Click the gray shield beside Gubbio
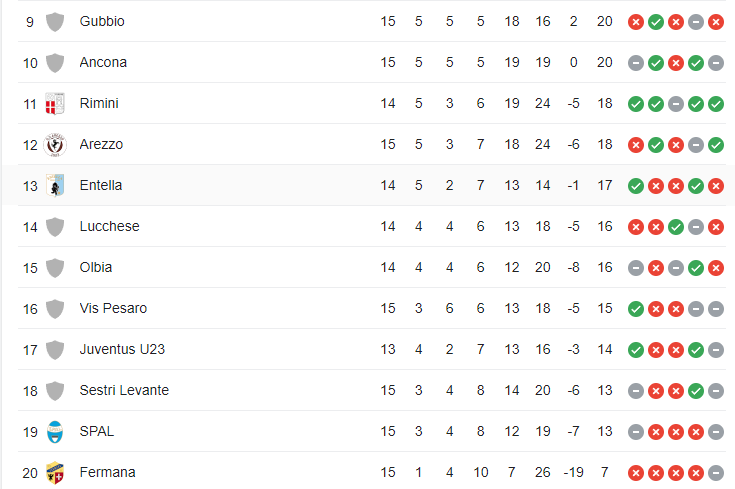Image resolution: width=735 pixels, height=489 pixels. pos(55,21)
